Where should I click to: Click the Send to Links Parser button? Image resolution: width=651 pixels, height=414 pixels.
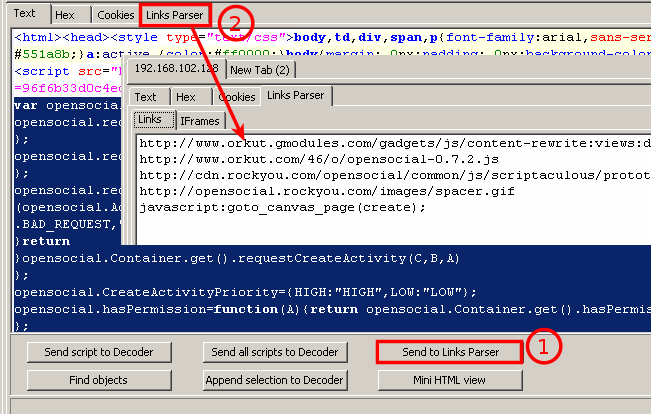[449, 352]
